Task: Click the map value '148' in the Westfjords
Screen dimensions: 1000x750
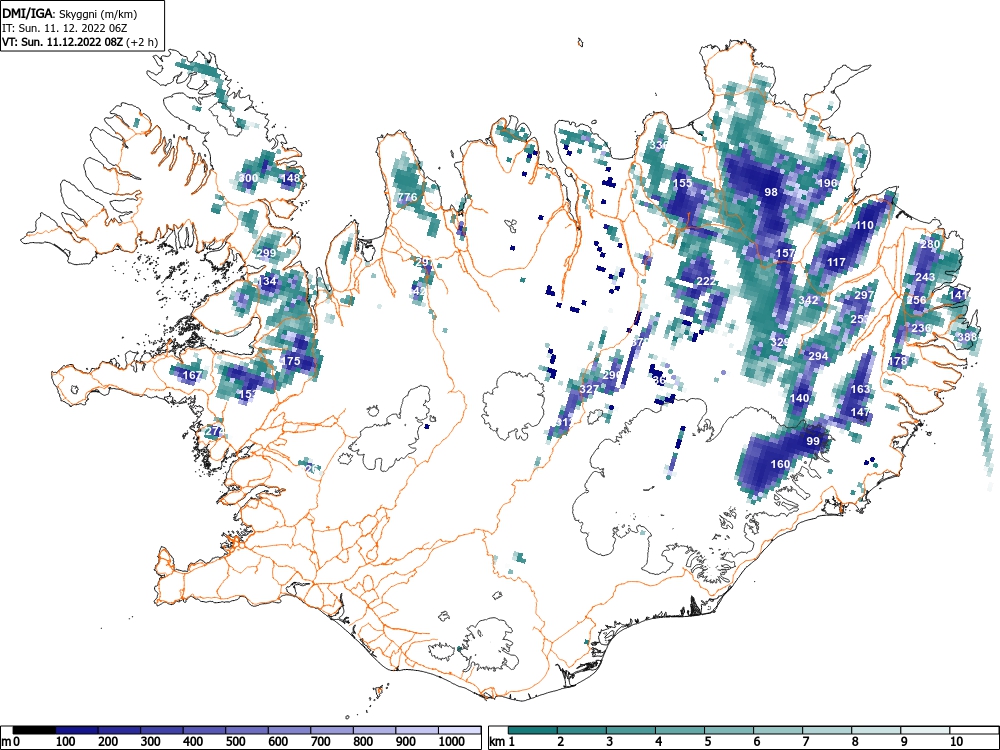Action: click(x=290, y=178)
